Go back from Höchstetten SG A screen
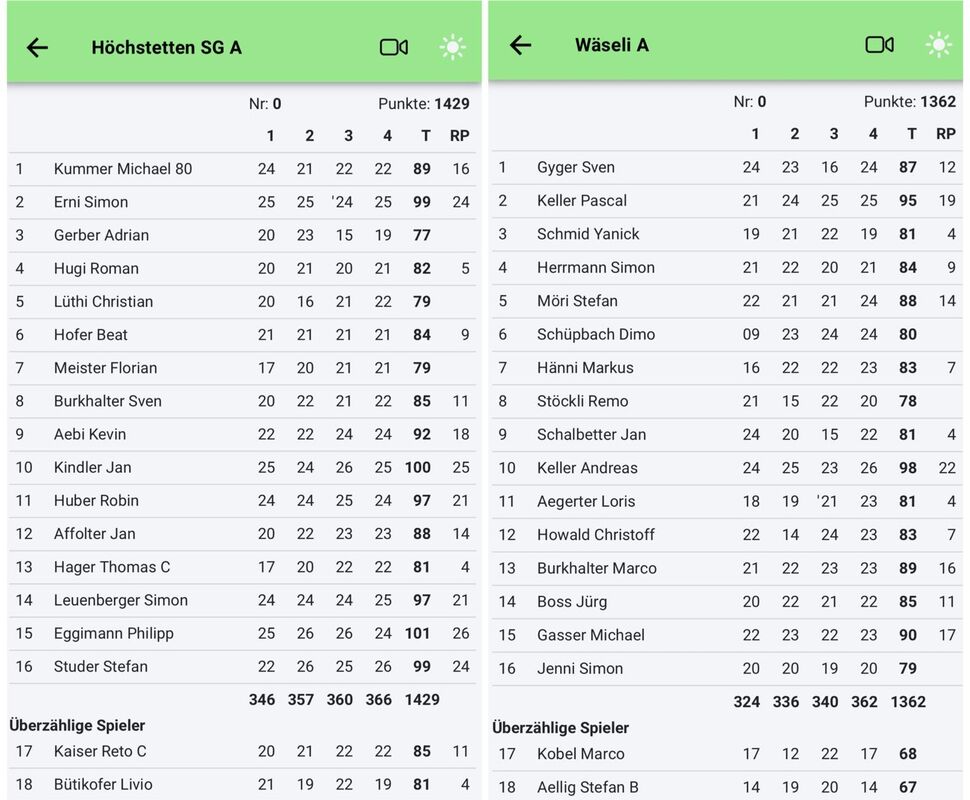This screenshot has height=800, width=970. [37, 47]
